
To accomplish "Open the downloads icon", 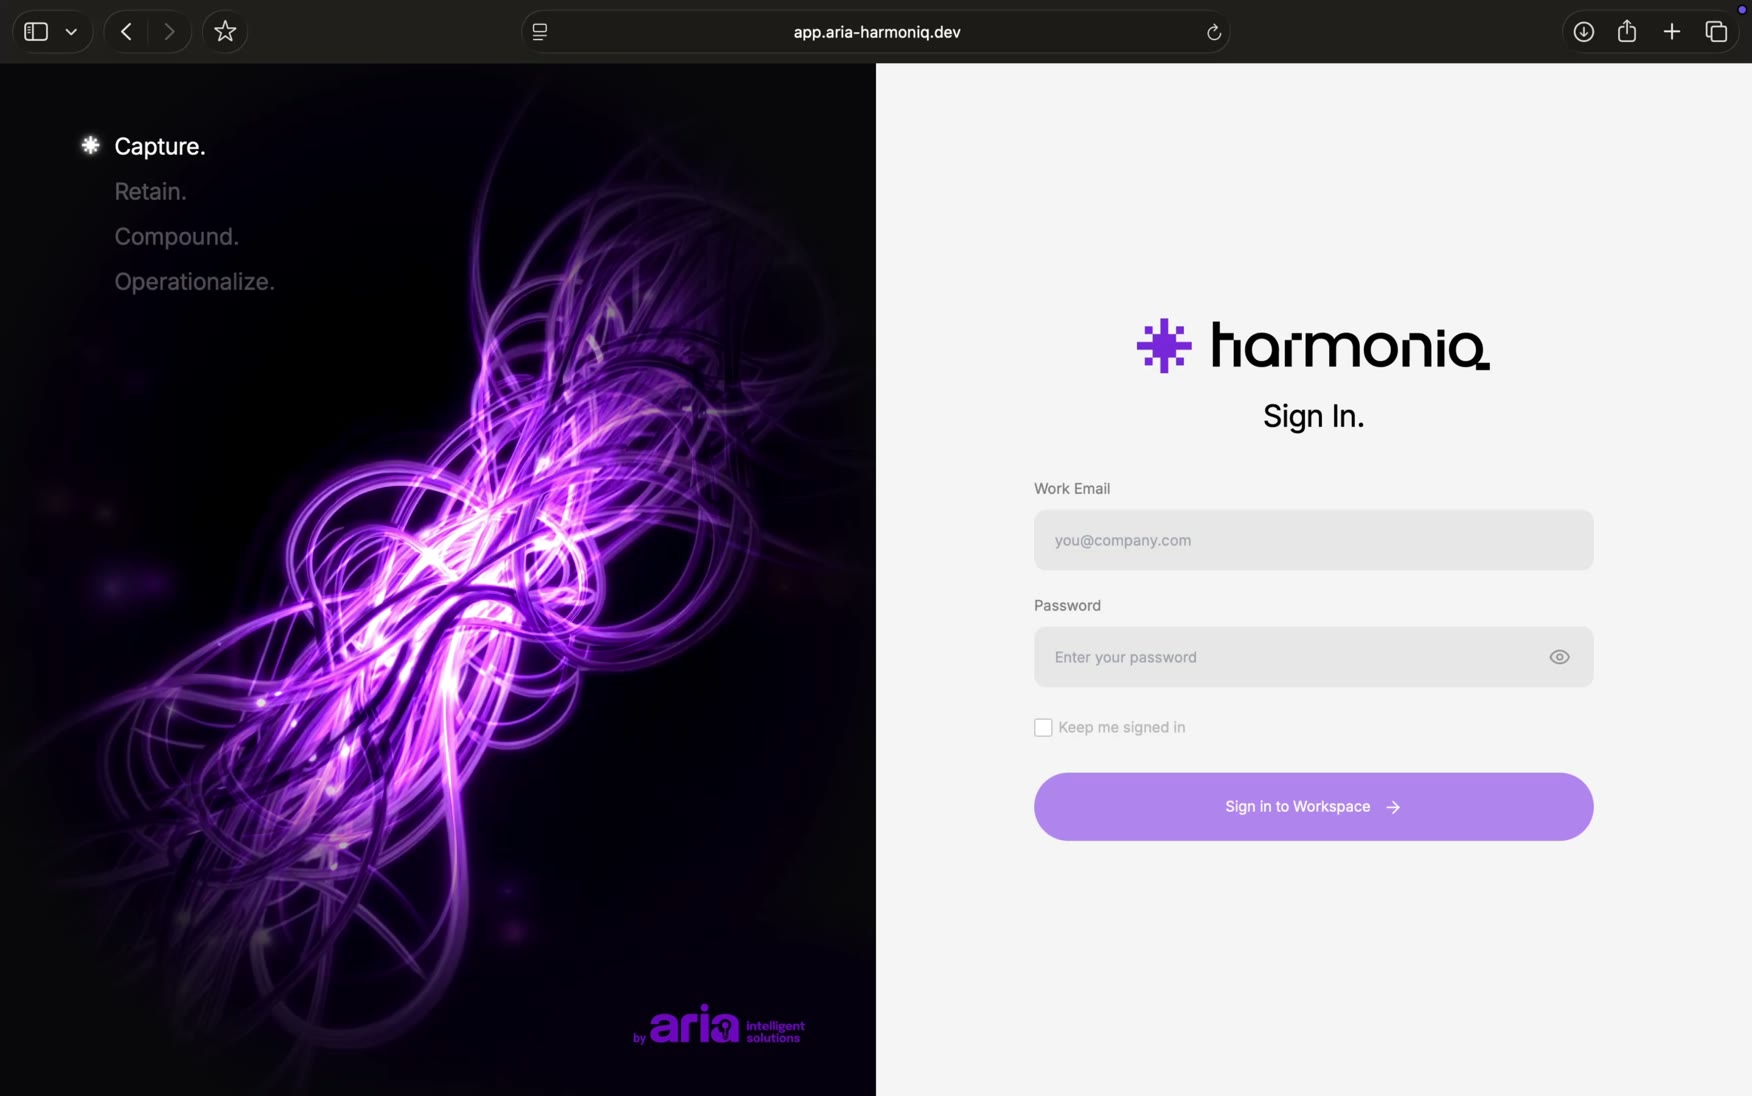I will pos(1583,32).
